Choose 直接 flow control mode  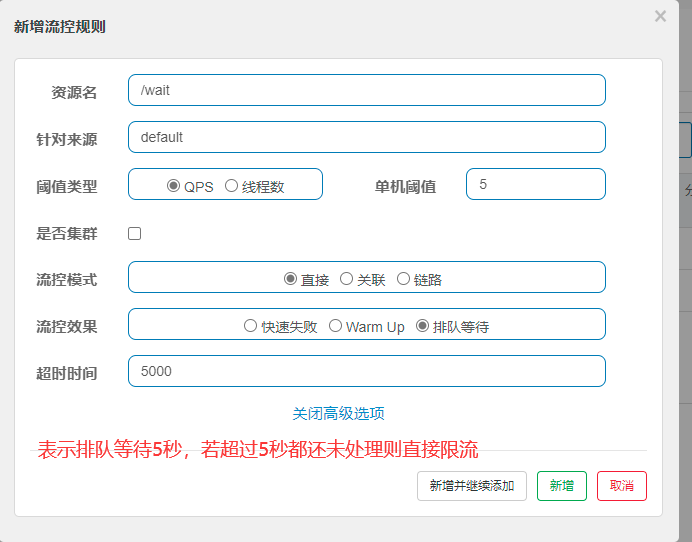click(x=291, y=279)
